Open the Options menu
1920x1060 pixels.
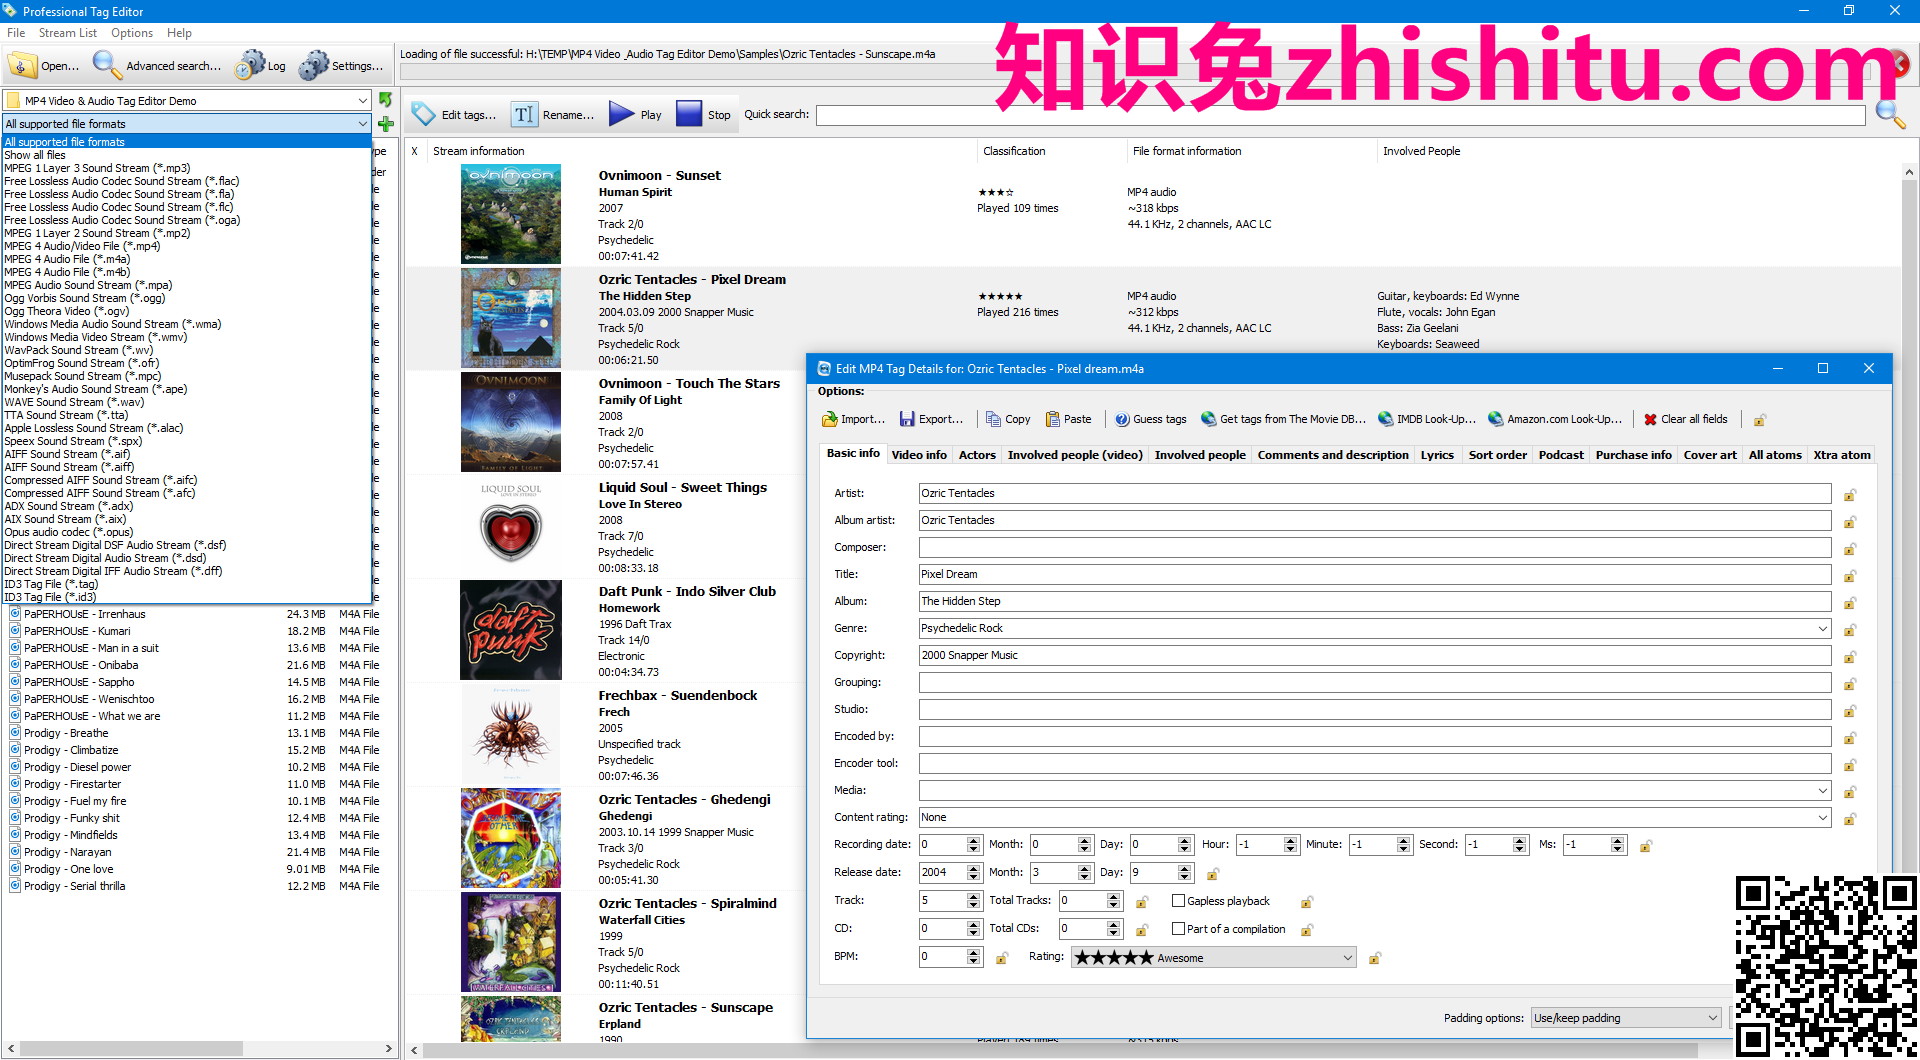(x=132, y=33)
